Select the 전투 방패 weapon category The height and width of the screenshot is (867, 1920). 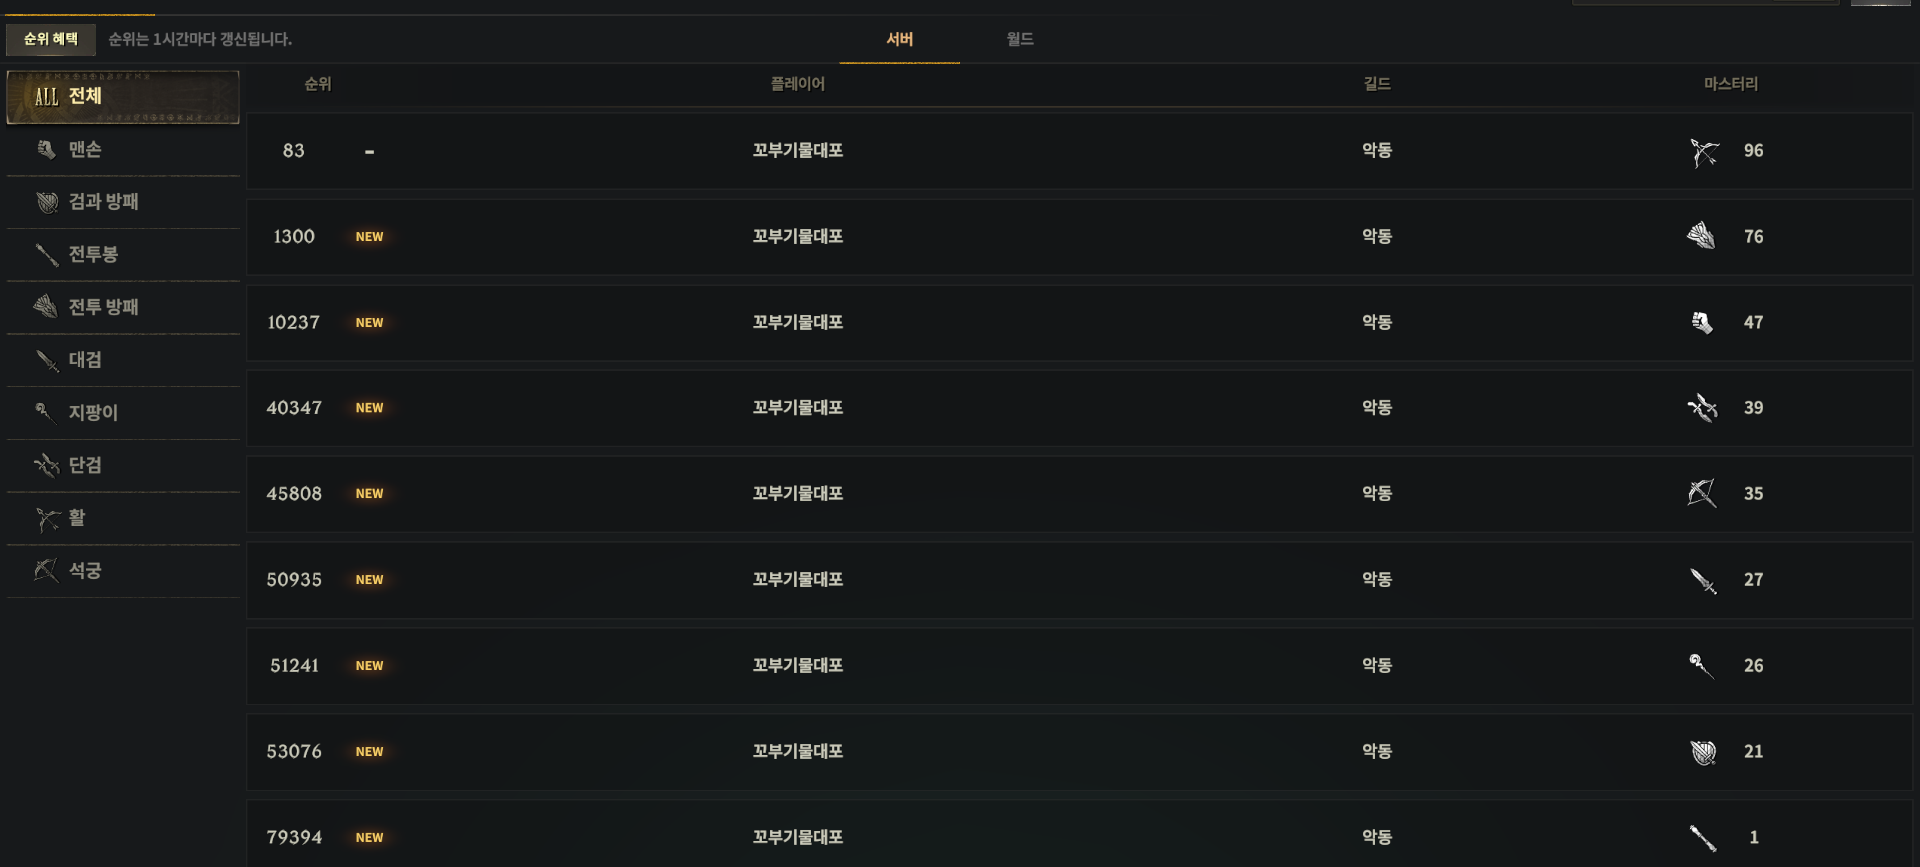[x=122, y=307]
